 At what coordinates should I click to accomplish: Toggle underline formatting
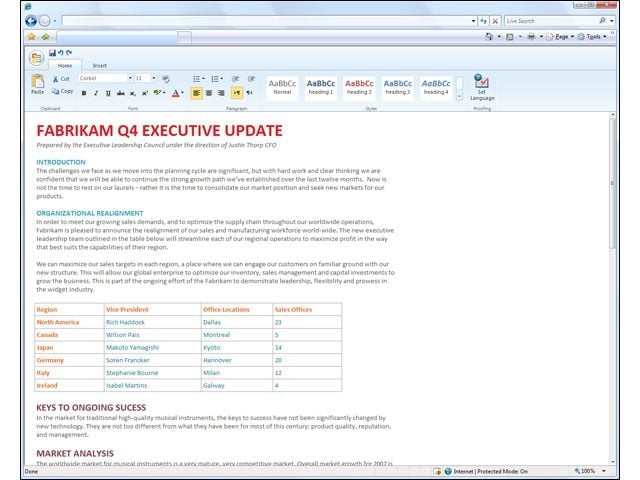point(108,93)
